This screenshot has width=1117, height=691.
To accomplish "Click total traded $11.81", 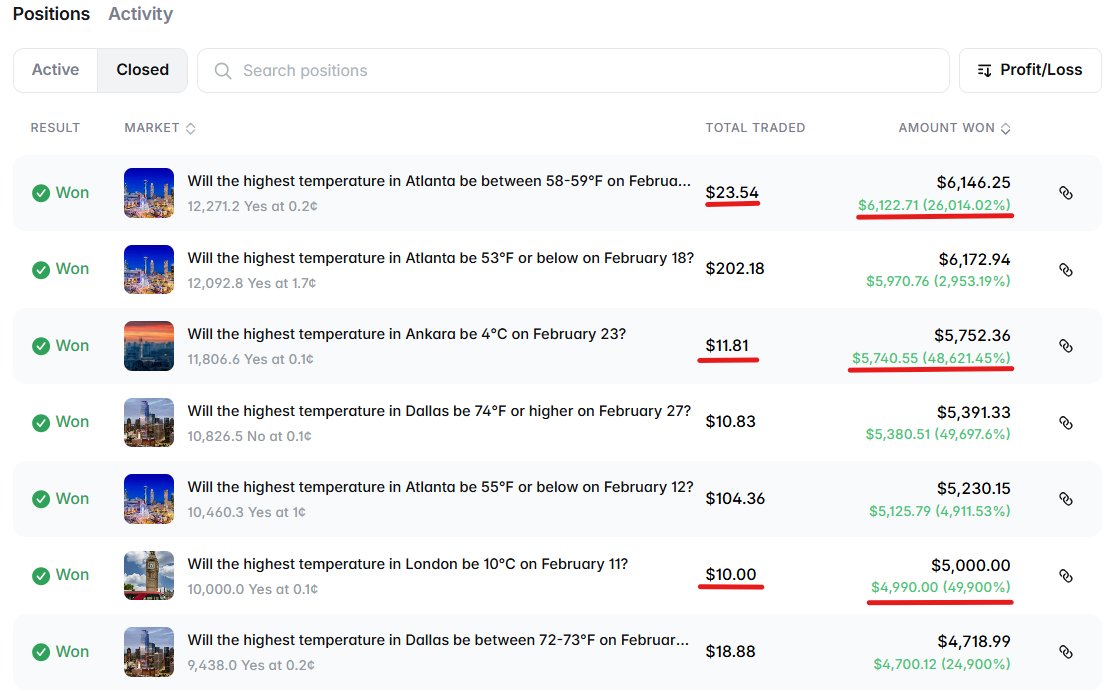I will click(x=727, y=346).
